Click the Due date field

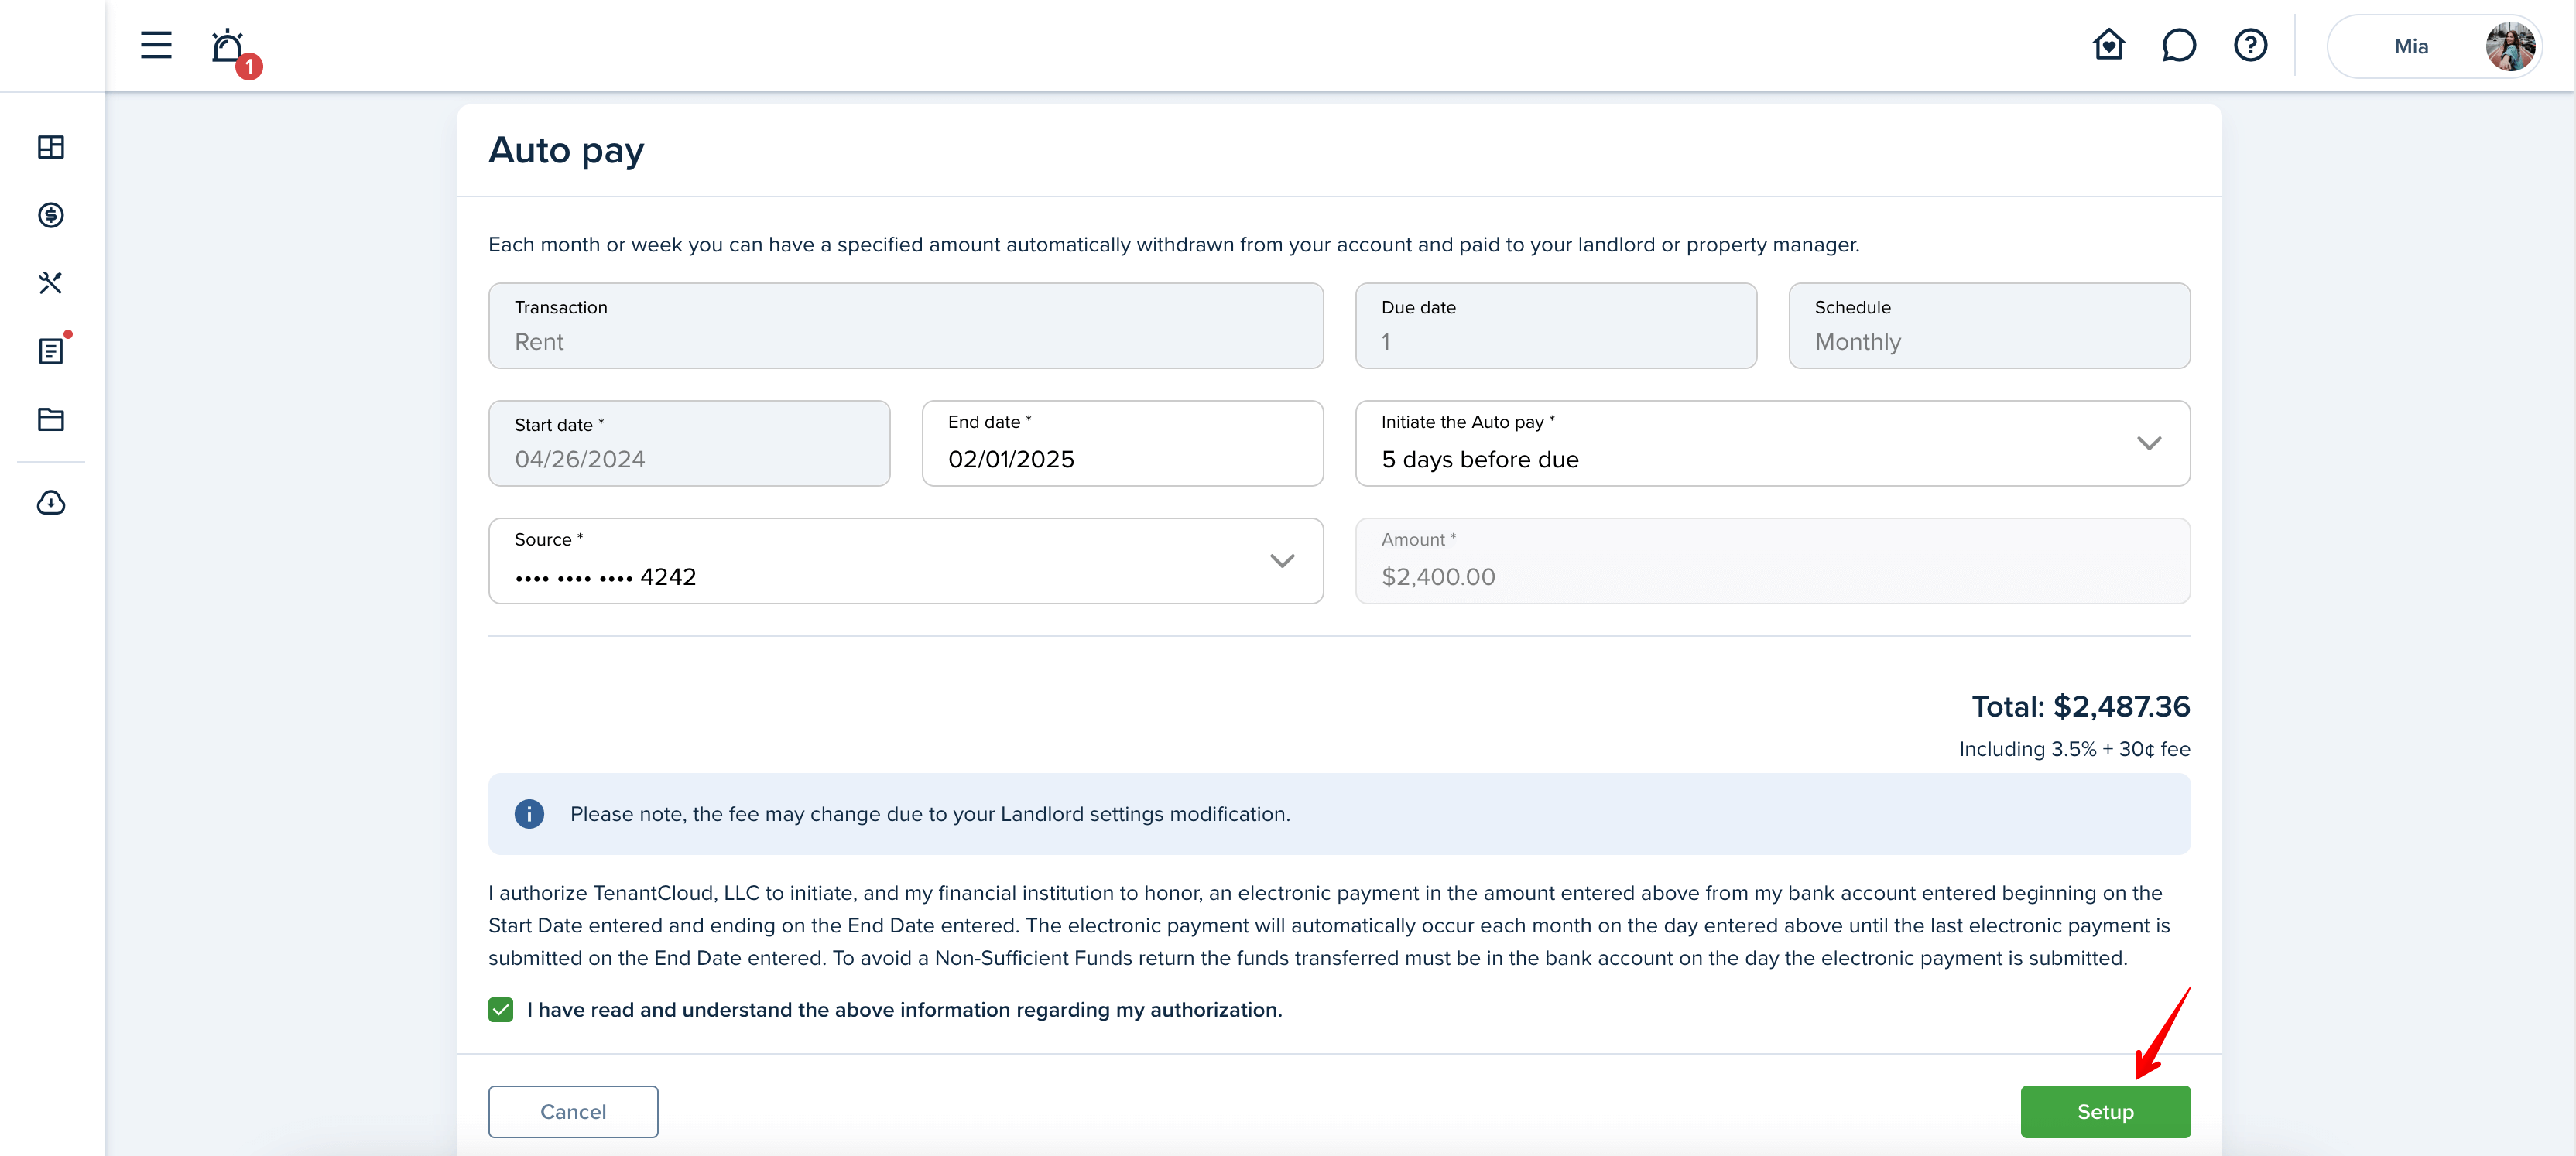[1555, 326]
